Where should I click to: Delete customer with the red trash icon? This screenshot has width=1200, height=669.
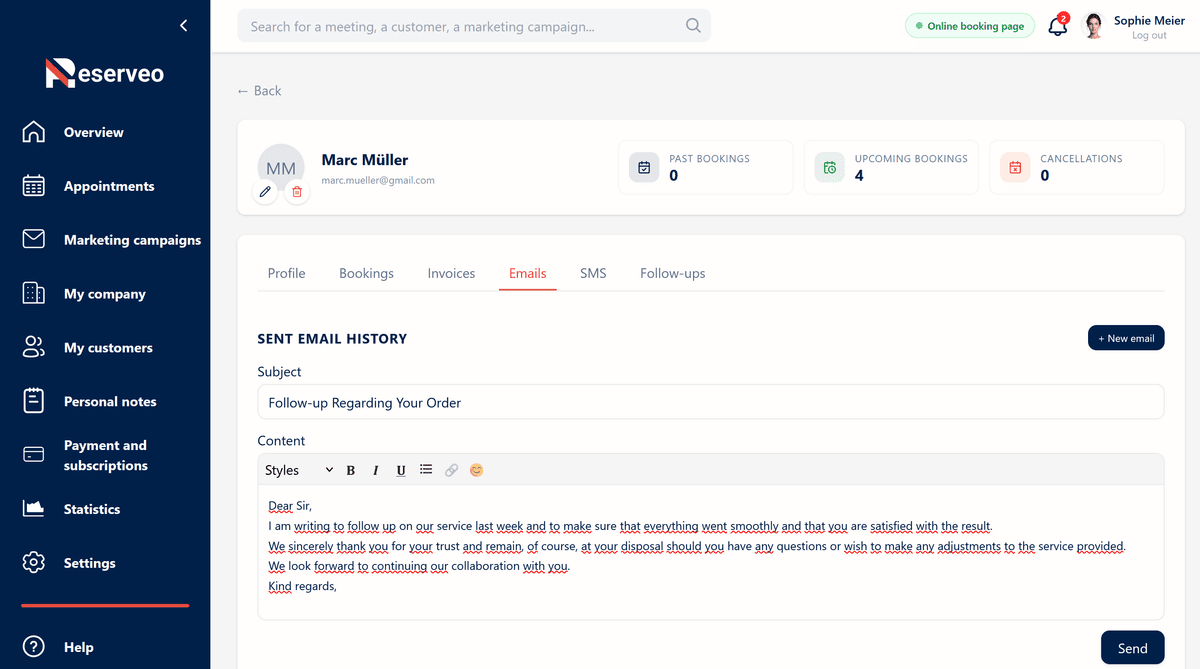point(297,191)
